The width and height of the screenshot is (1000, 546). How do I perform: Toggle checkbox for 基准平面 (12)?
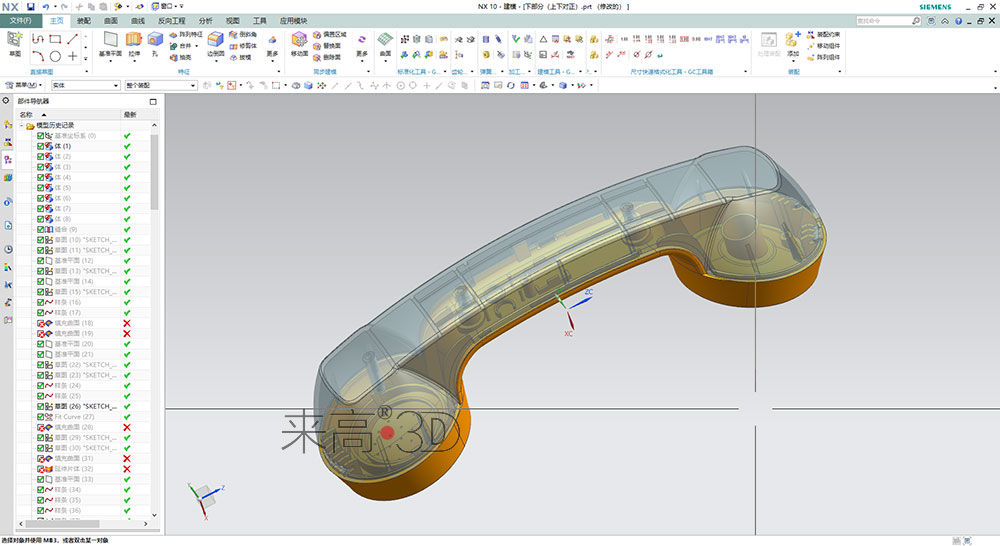(x=41, y=260)
